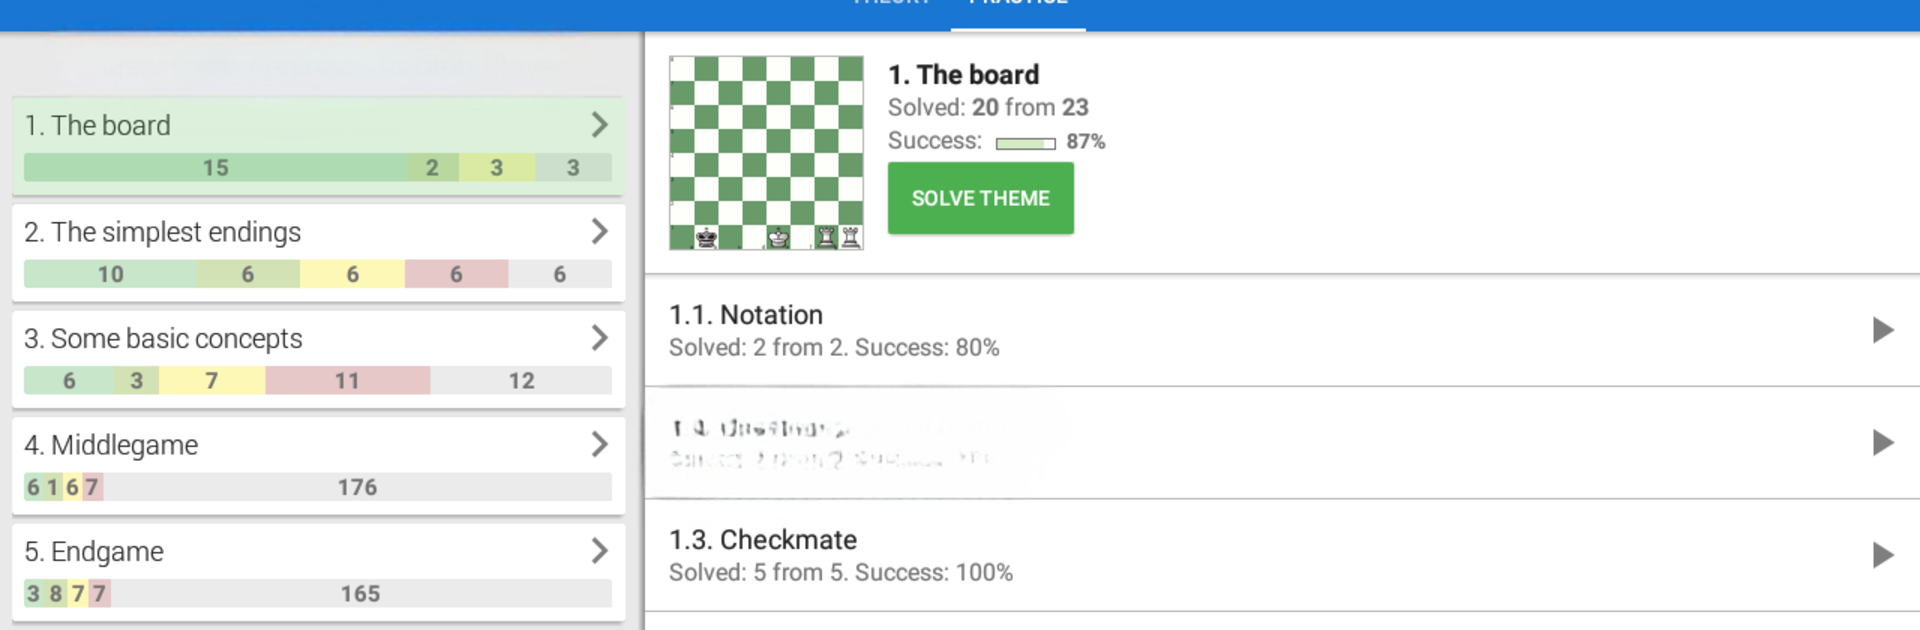
Task: Open the chessboard thumbnail image
Action: [766, 152]
